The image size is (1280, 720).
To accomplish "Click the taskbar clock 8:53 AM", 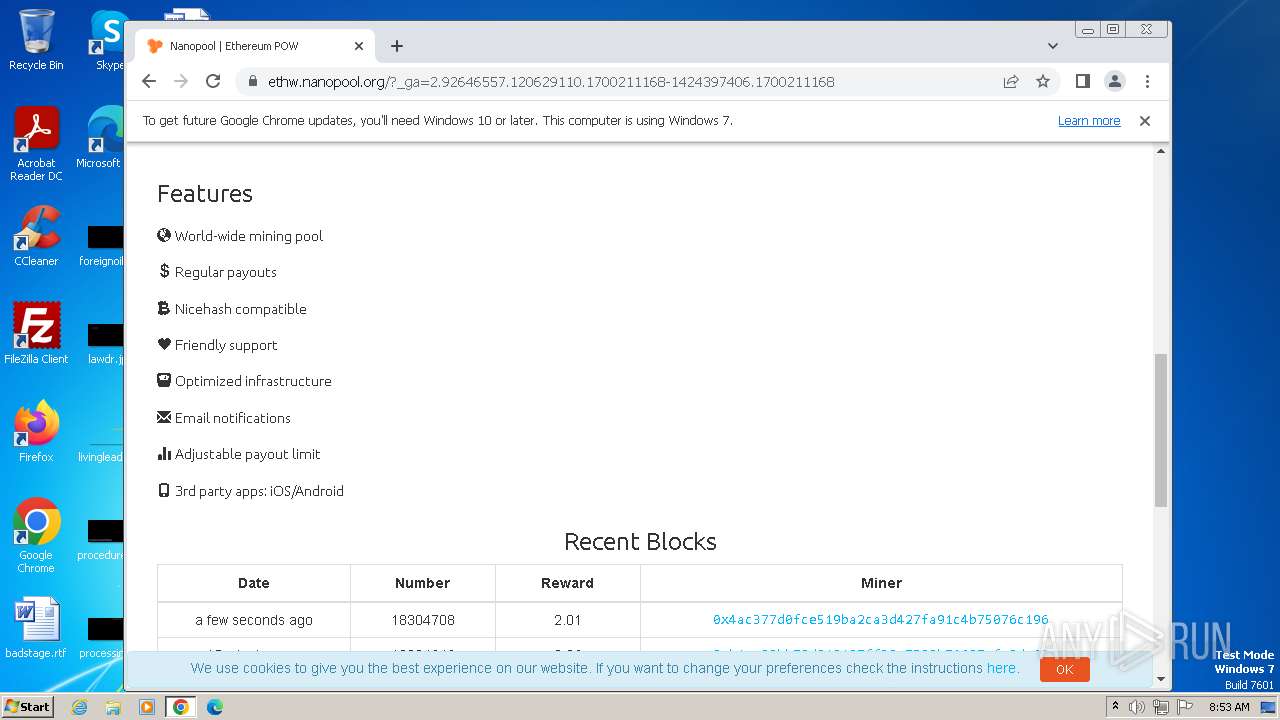I will point(1229,707).
